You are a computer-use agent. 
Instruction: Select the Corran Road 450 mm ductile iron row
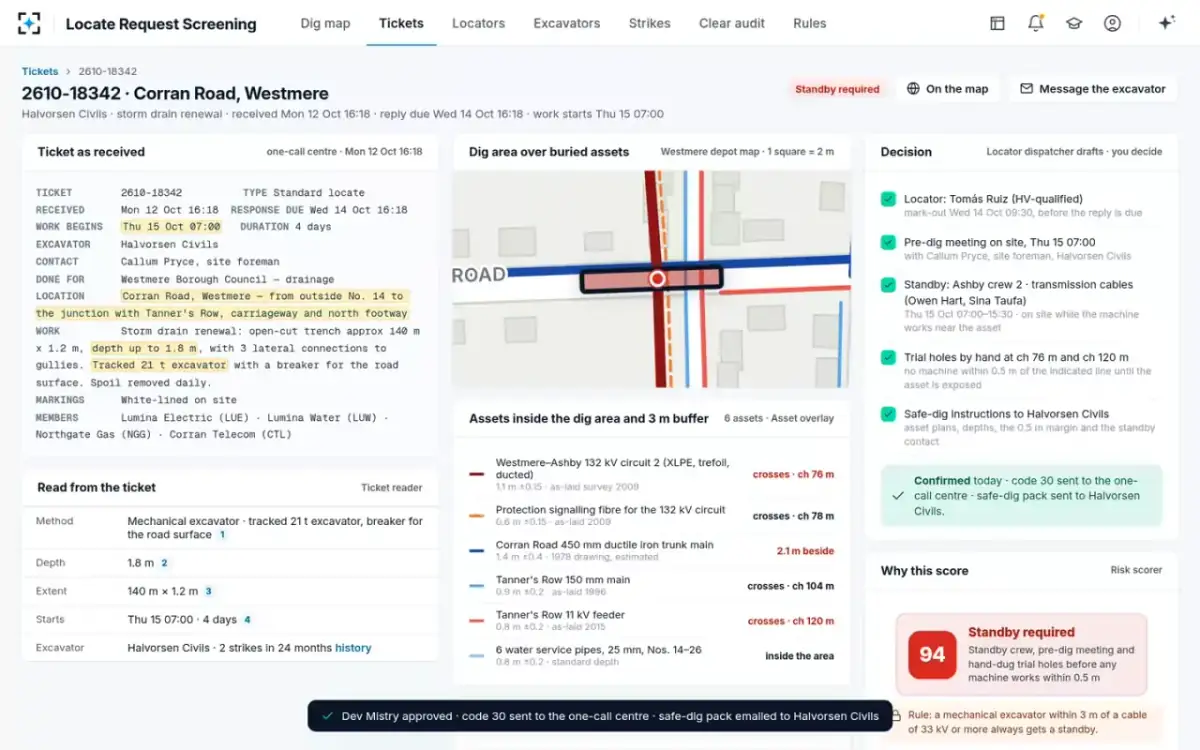[652, 551]
